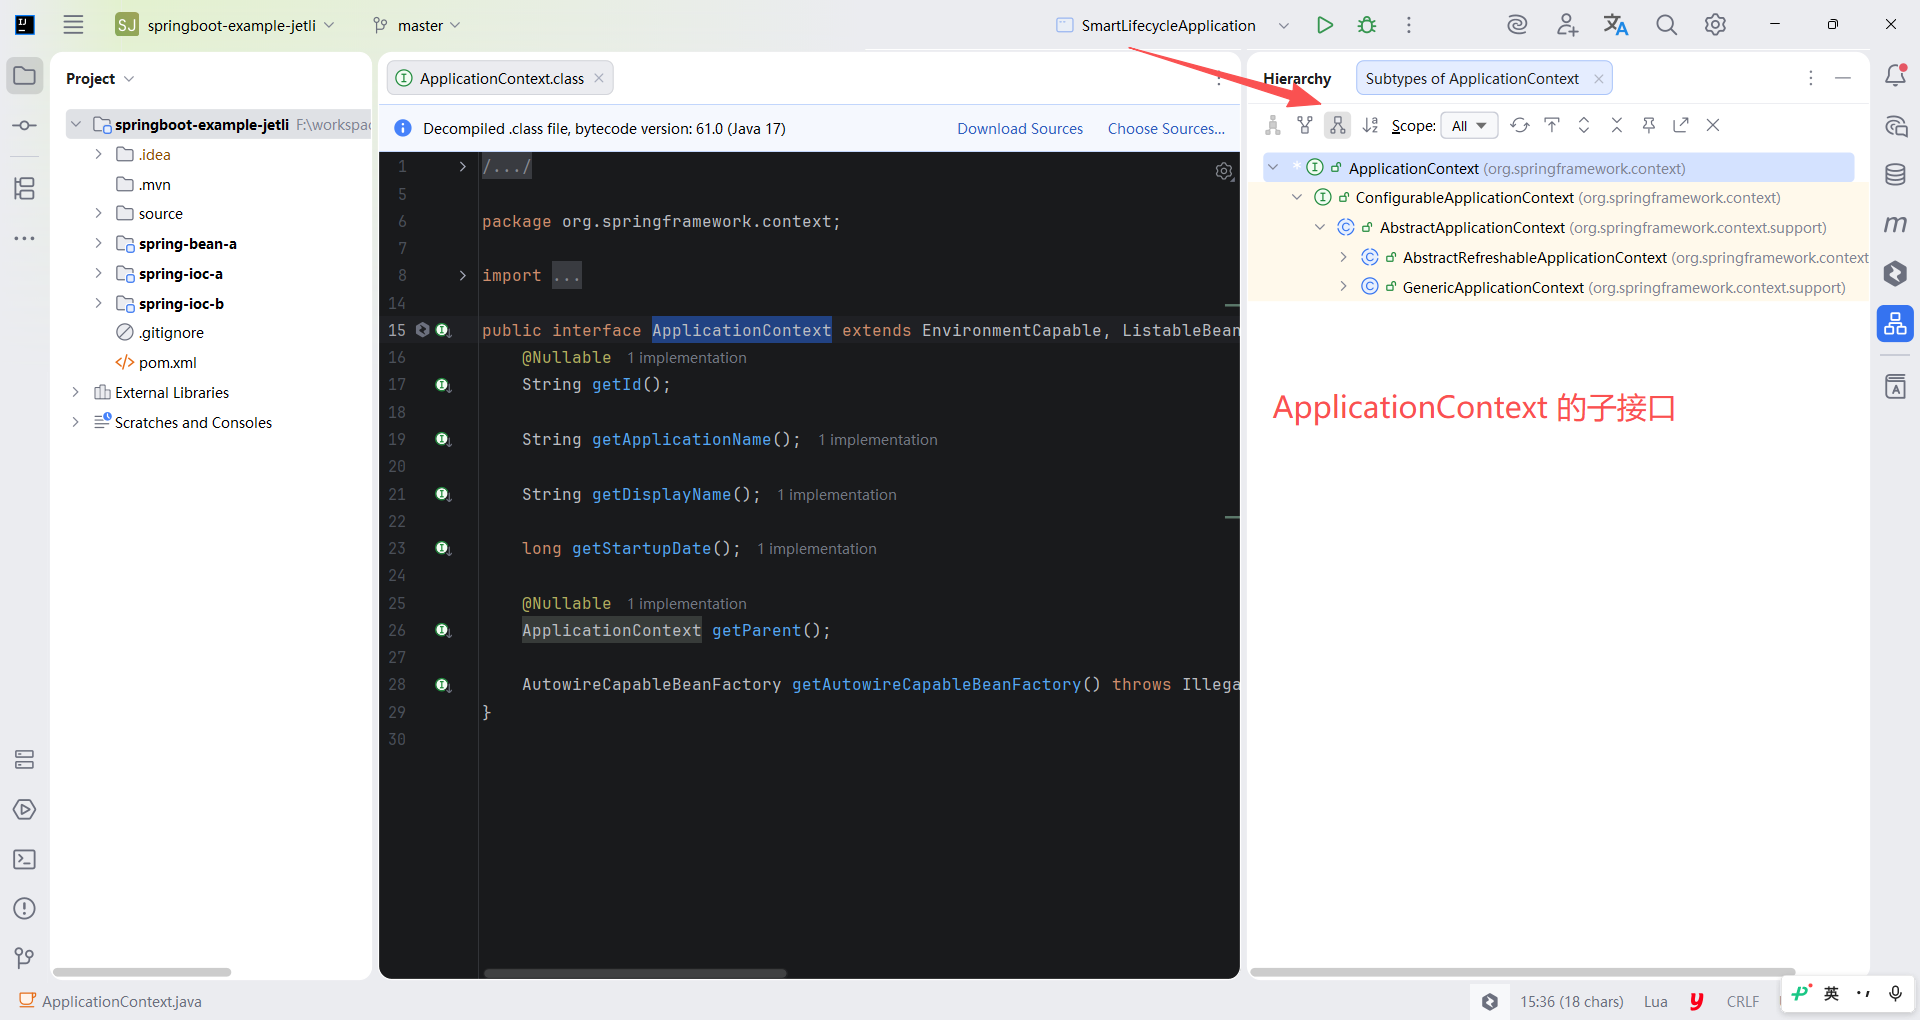Screen dimensions: 1920x1020
Task: Open the Structure tool window
Action: coord(25,188)
